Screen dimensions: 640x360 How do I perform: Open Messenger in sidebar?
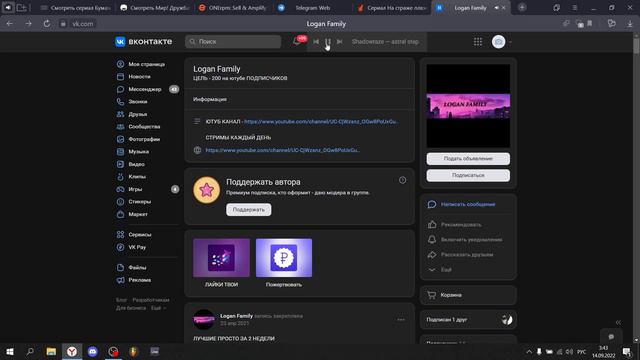(139, 89)
